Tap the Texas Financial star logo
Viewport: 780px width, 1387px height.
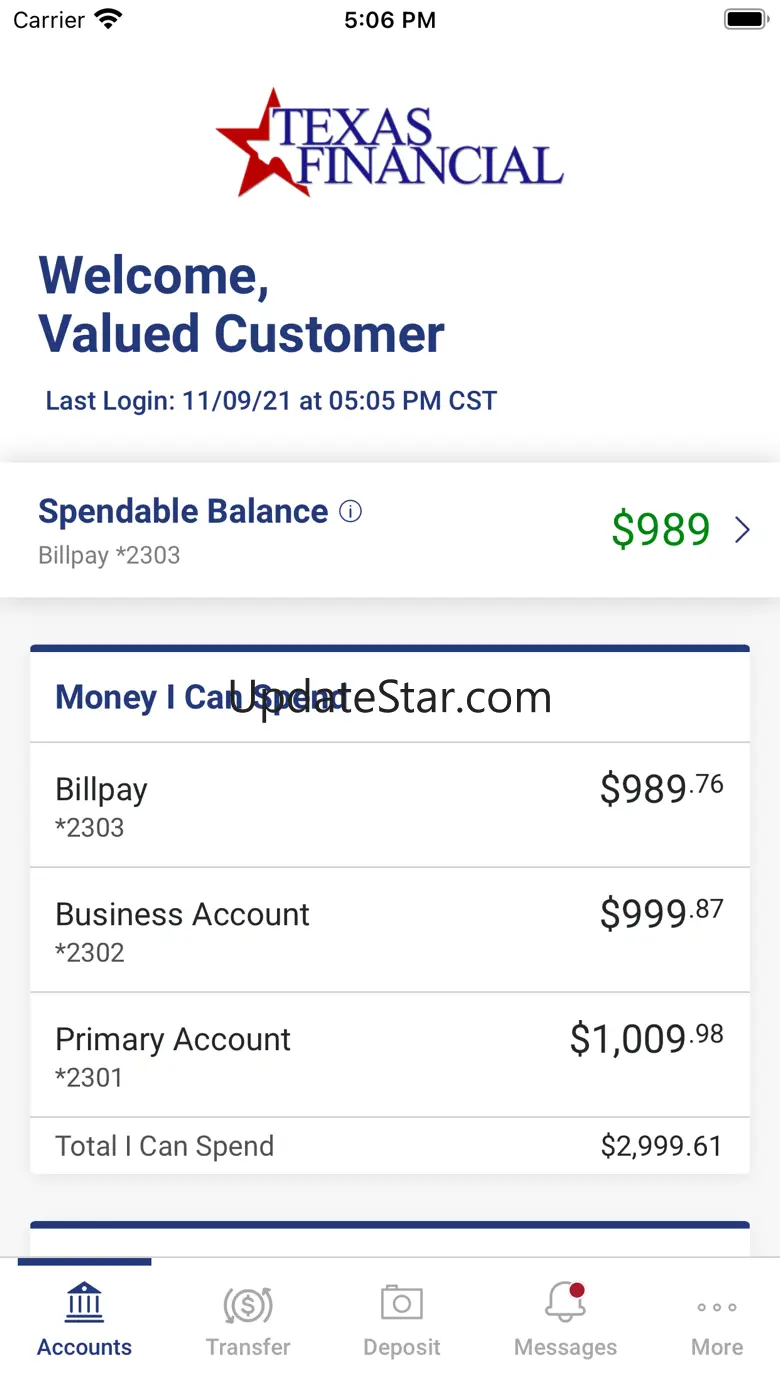[x=390, y=142]
